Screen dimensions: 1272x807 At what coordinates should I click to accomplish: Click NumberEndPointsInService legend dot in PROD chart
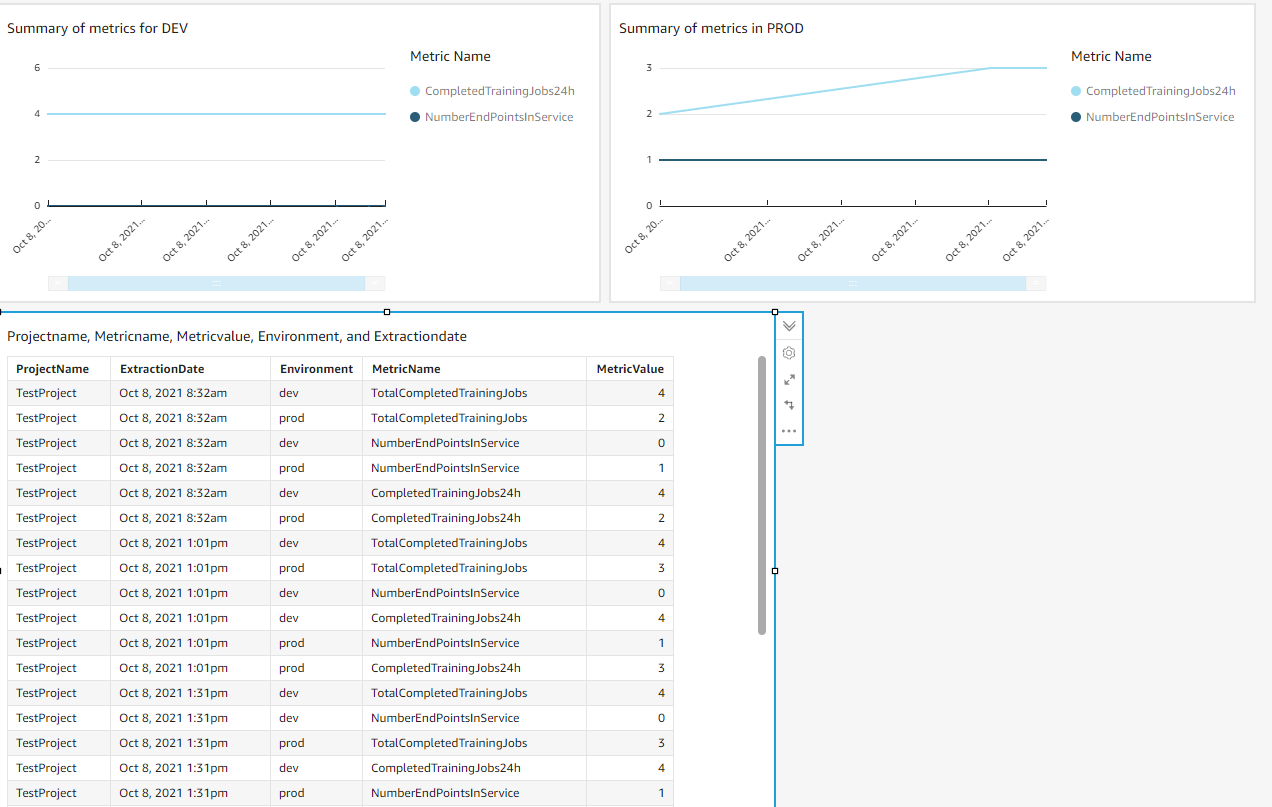pos(1076,117)
